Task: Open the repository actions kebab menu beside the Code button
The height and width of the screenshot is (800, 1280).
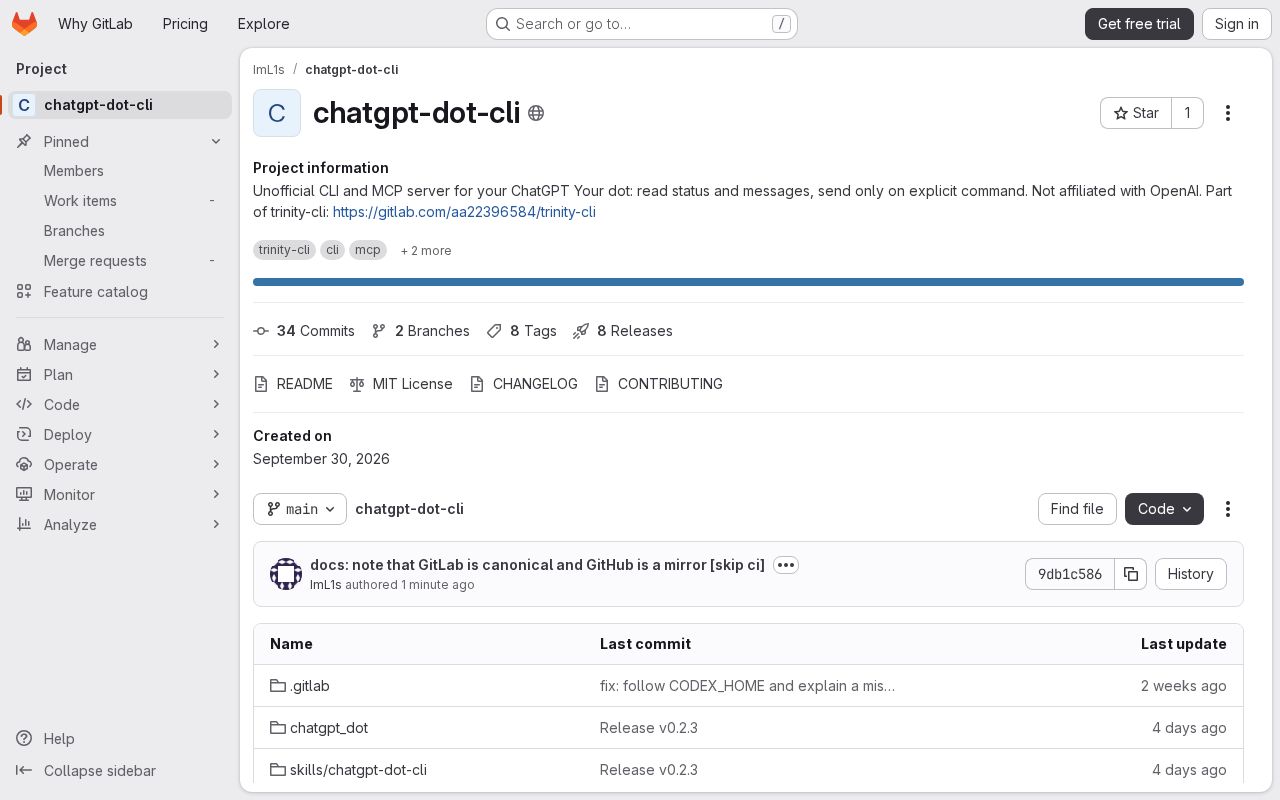Action: tap(1228, 509)
